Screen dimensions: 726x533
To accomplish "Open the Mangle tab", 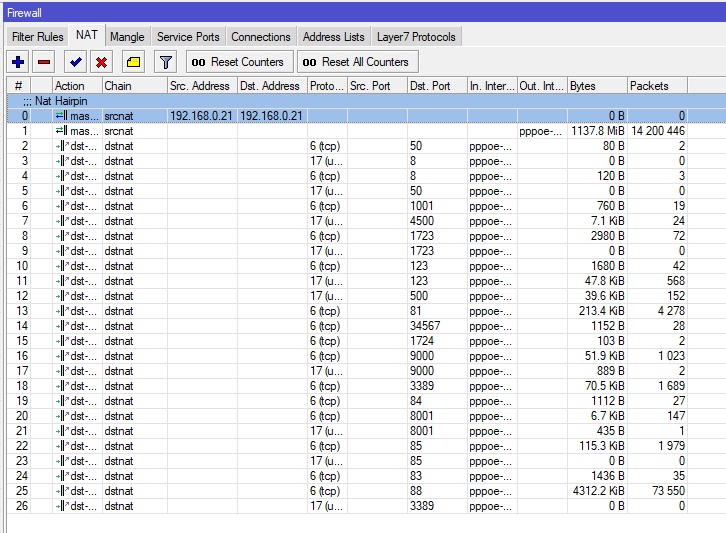I will pos(127,37).
